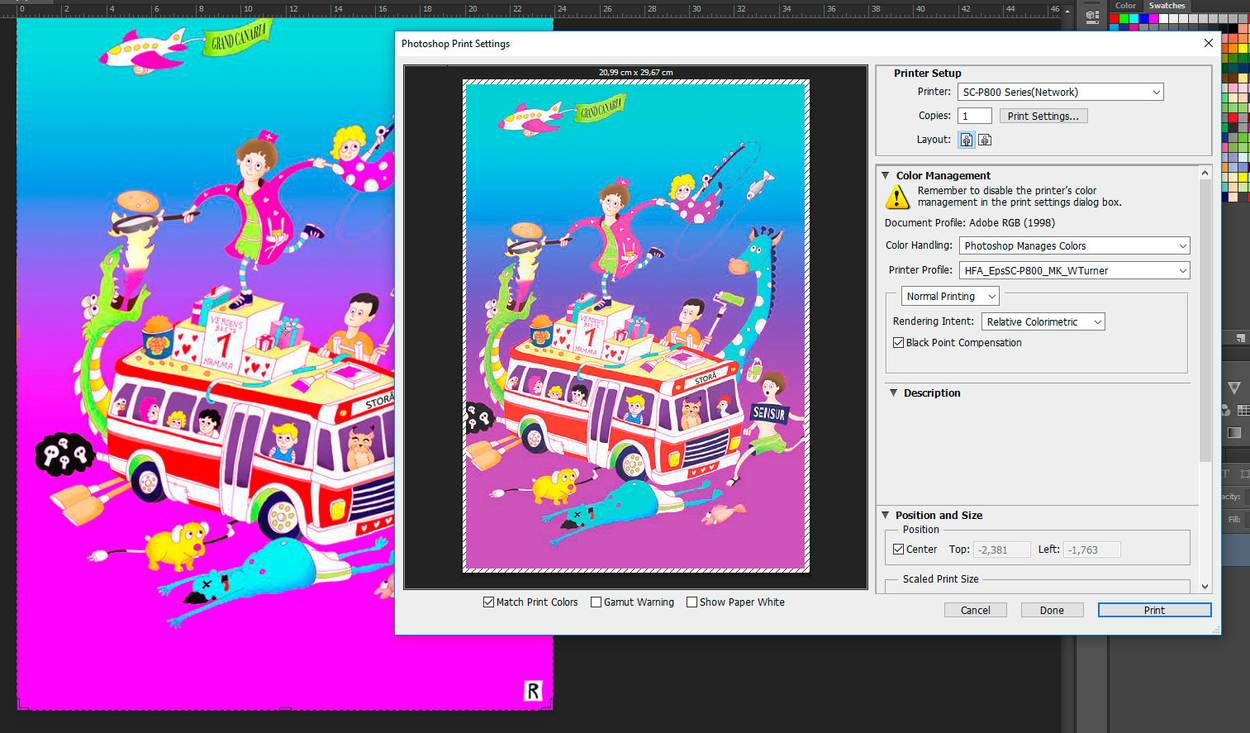The width and height of the screenshot is (1250, 733).
Task: Pick the red swatch in Swatches panel
Action: click(1114, 18)
